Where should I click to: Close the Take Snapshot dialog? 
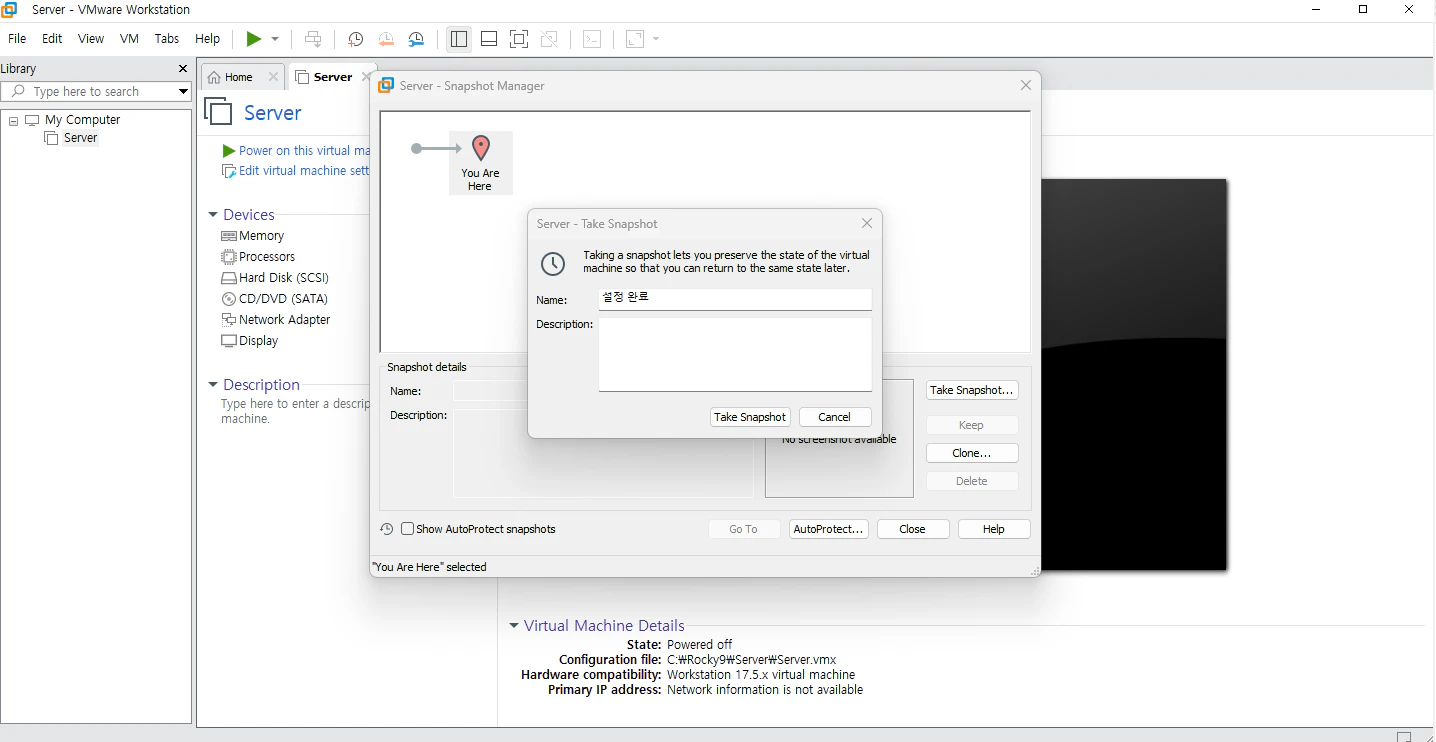867,224
